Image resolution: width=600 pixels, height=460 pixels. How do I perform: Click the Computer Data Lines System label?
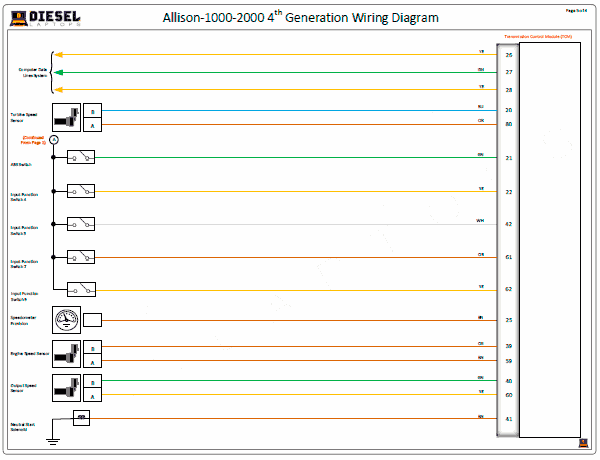33,72
